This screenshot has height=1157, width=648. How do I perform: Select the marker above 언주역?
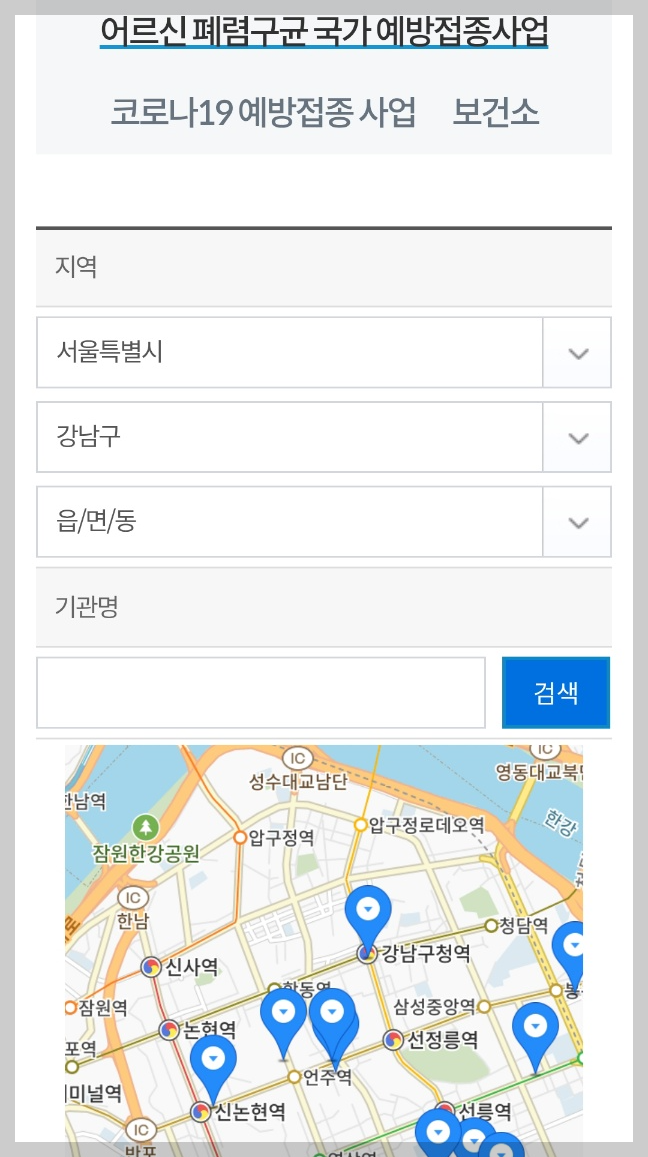333,1012
